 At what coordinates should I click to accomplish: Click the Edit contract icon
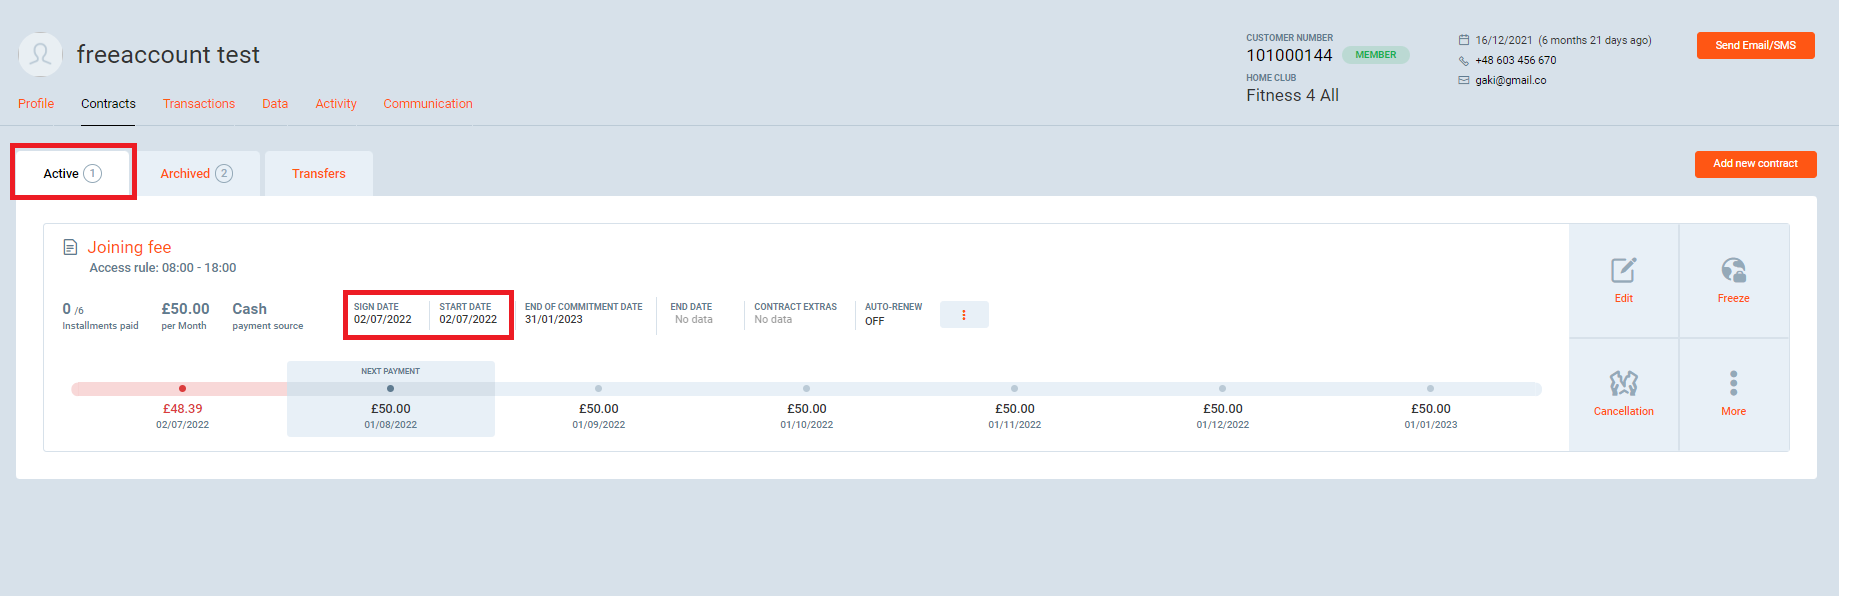pyautogui.click(x=1623, y=271)
